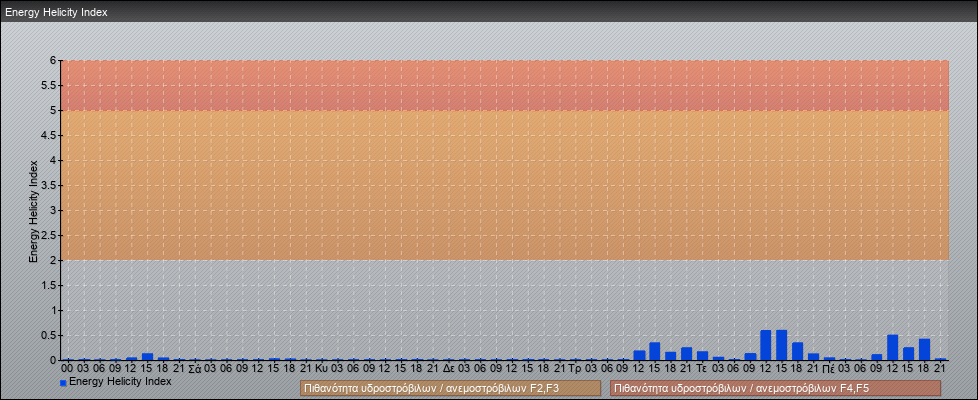Click the bar at hour 15 before Σά
Screen dimensions: 978x400
[147, 357]
